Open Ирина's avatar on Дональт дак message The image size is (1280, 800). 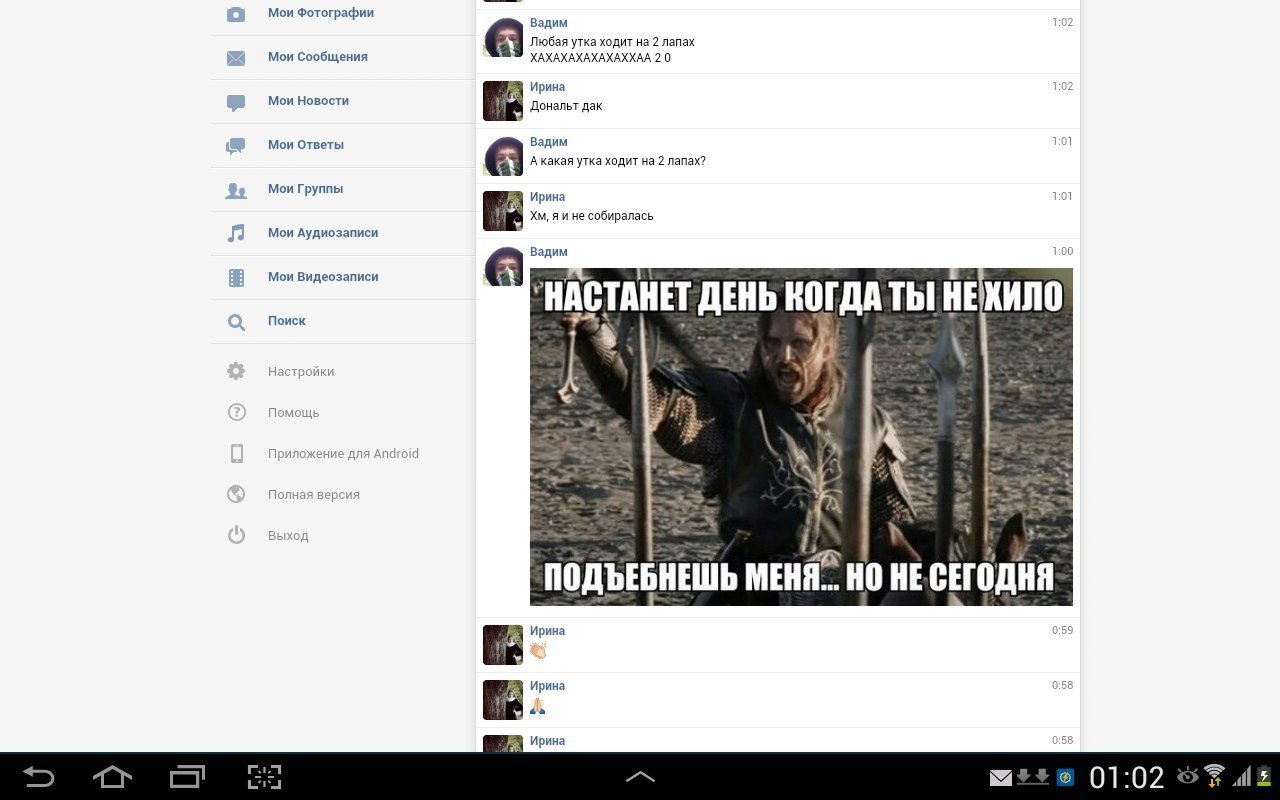click(503, 101)
